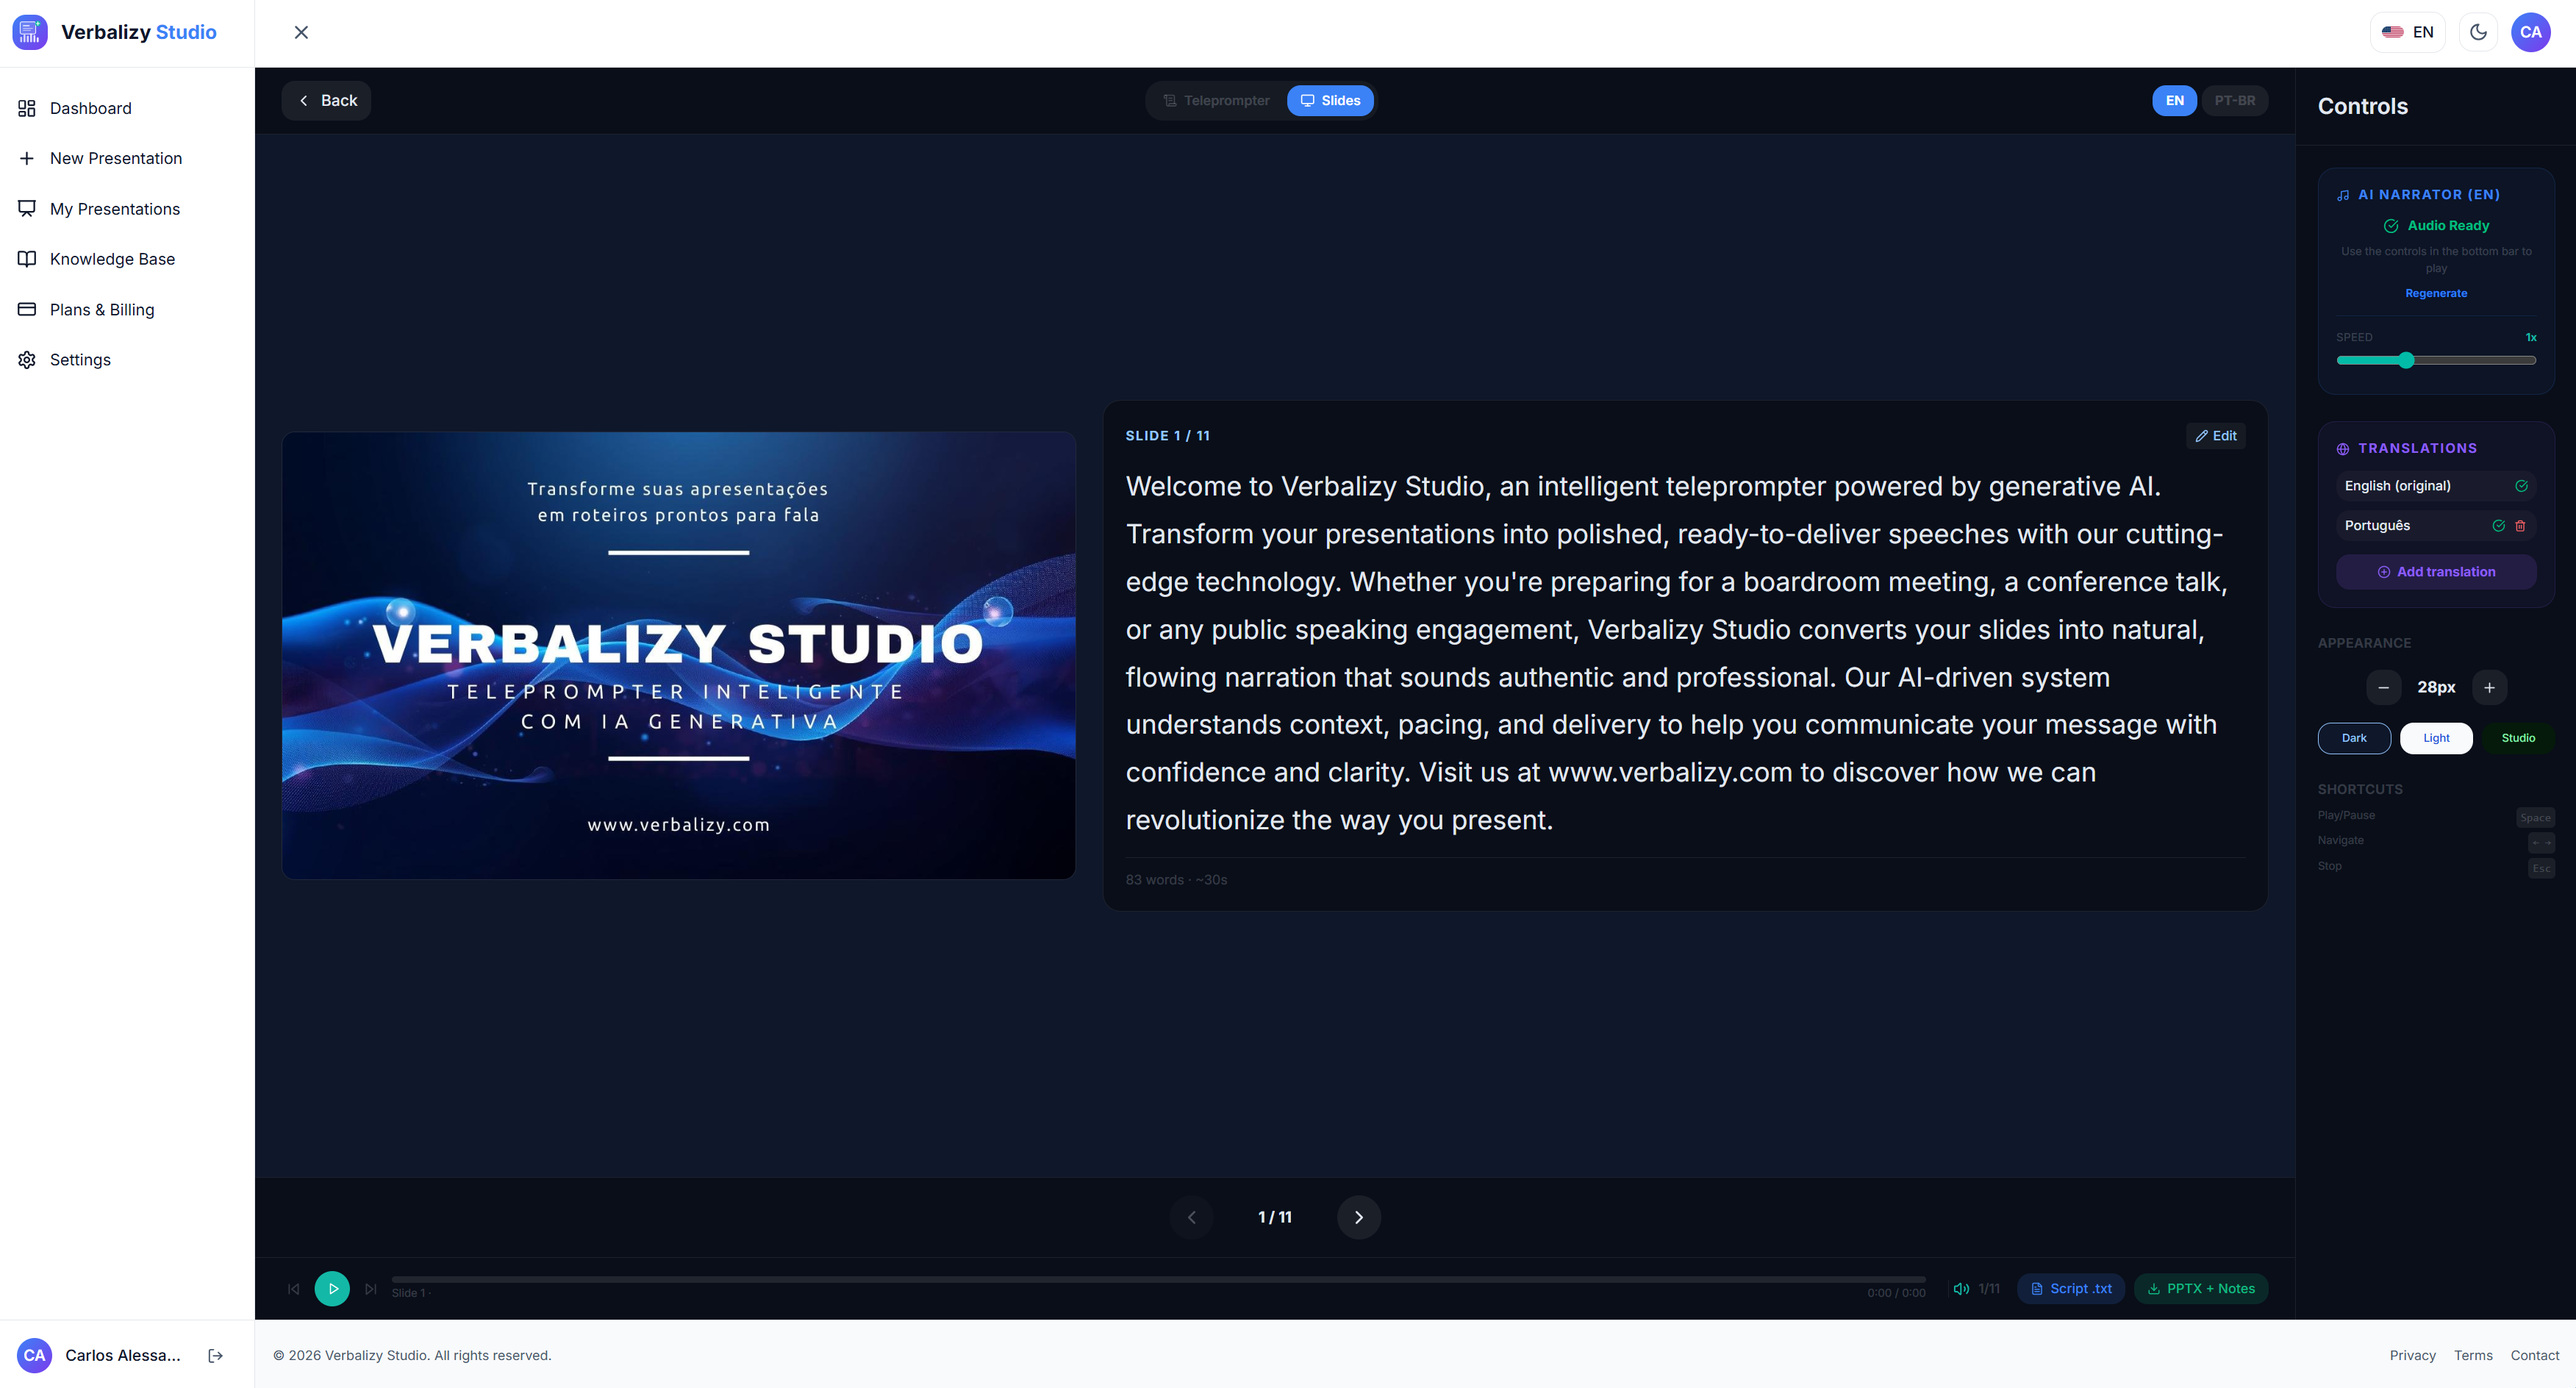Toggle dark mode with the moon icon
Image resolution: width=2576 pixels, height=1388 pixels.
(2478, 32)
